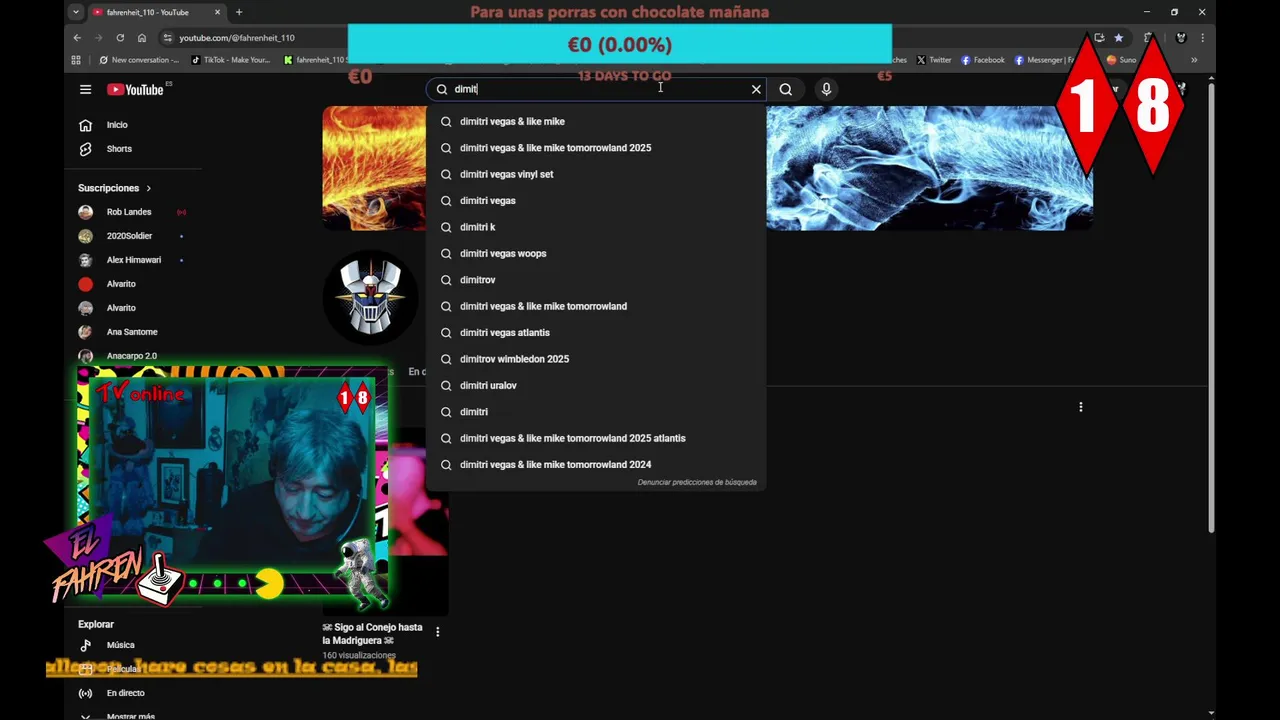Image resolution: width=1280 pixels, height=720 pixels.
Task: Click the browser forward arrow
Action: click(98, 38)
